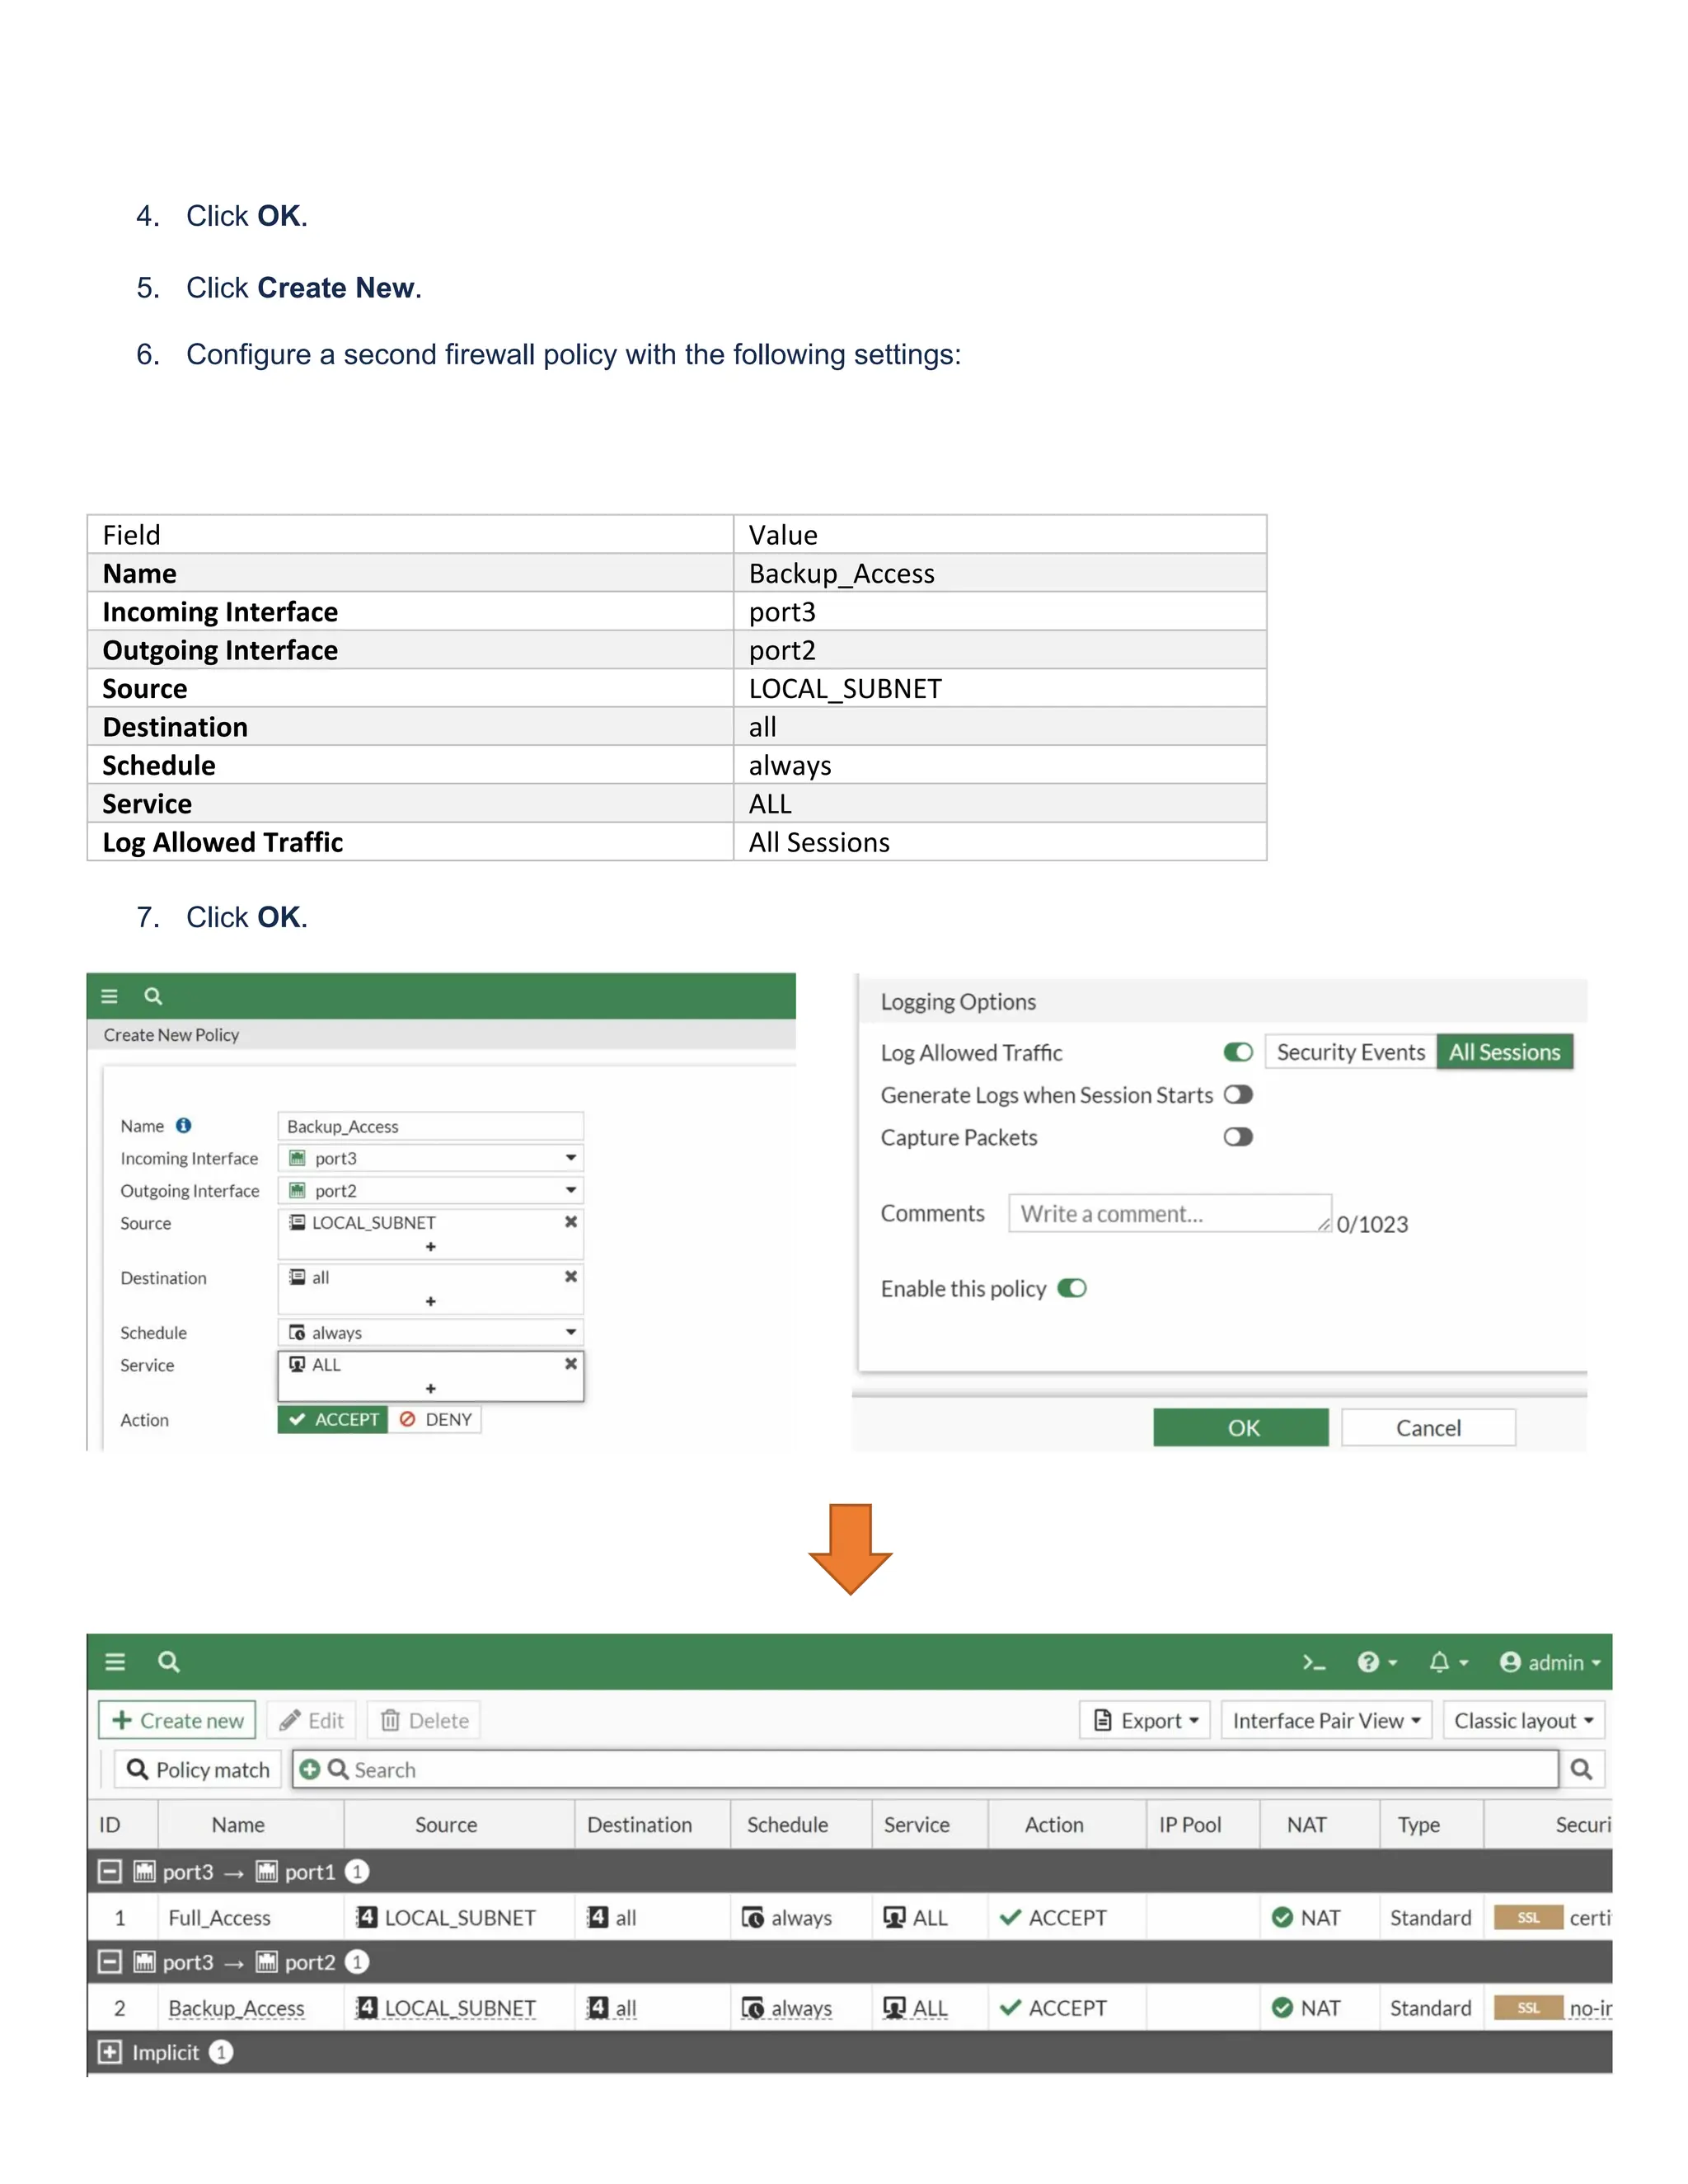Click the add filter plus in Search
Image resolution: width=1688 pixels, height=2184 pixels.
(310, 1769)
